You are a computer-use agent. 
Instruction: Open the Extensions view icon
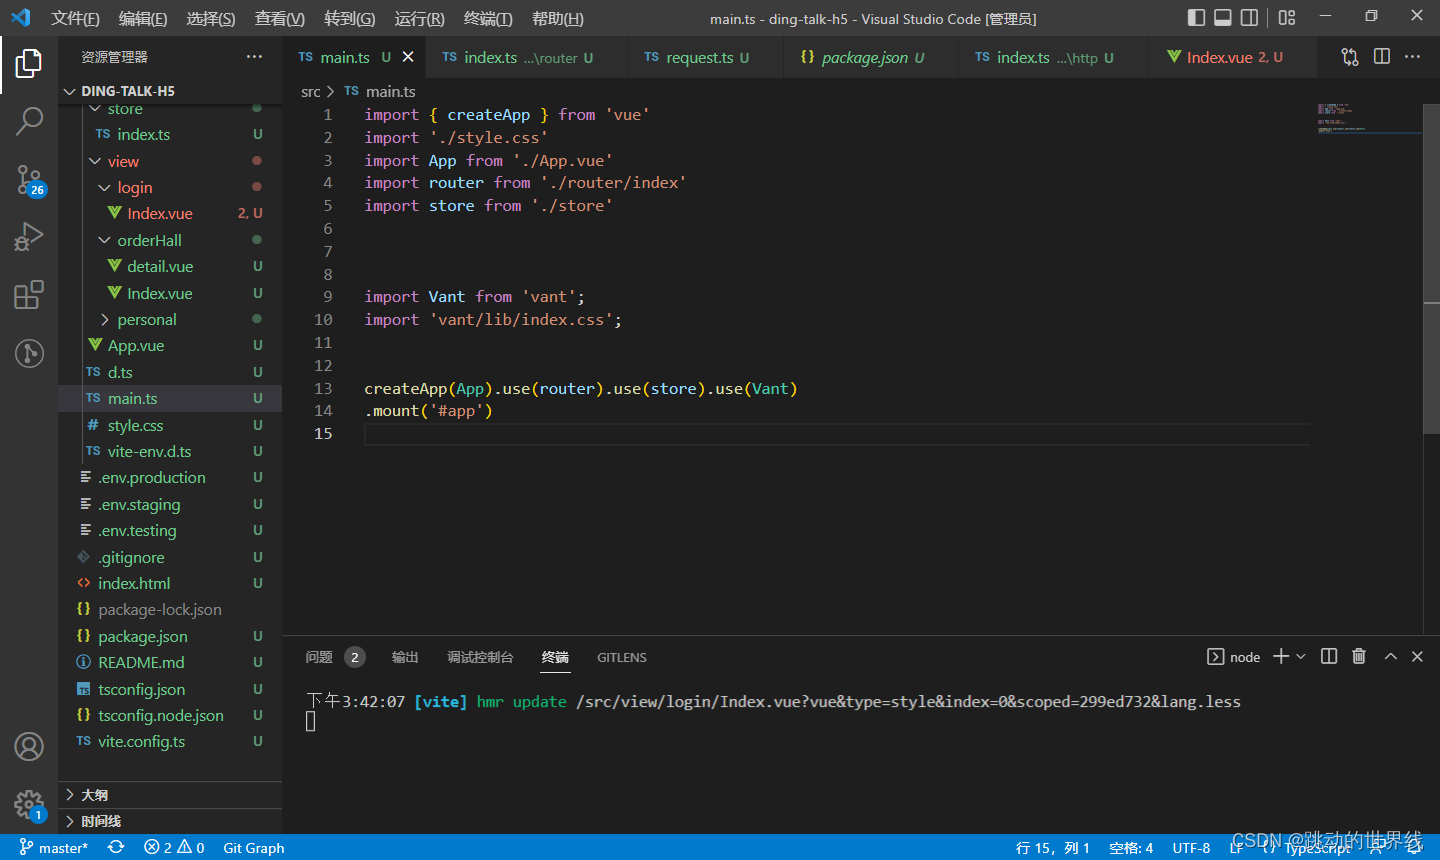point(29,295)
